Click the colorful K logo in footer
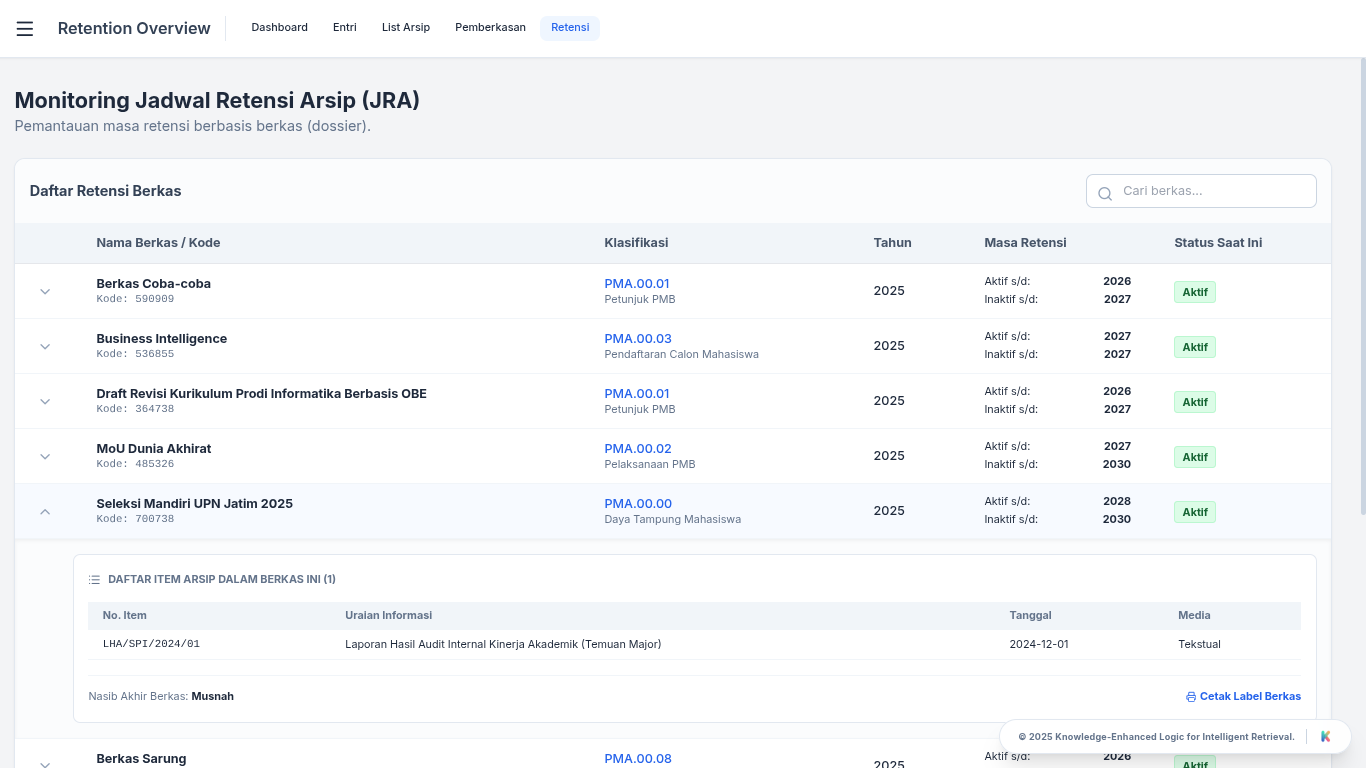This screenshot has height=768, width=1366. 1326,737
